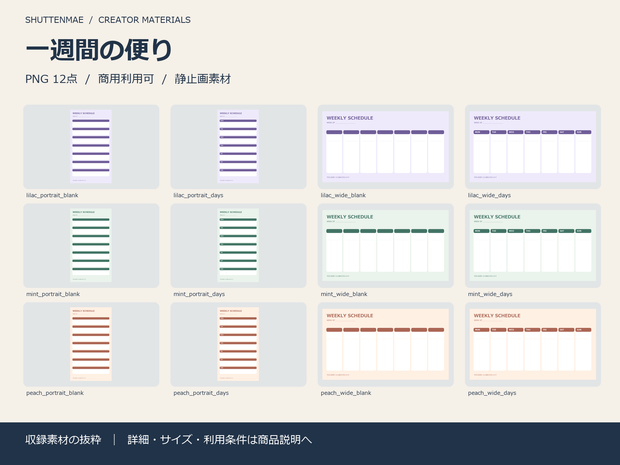Click the 詳細・サイズ・利用条件は商品説明へ footer text
Screen dimensions: 620x465
pos(219,440)
